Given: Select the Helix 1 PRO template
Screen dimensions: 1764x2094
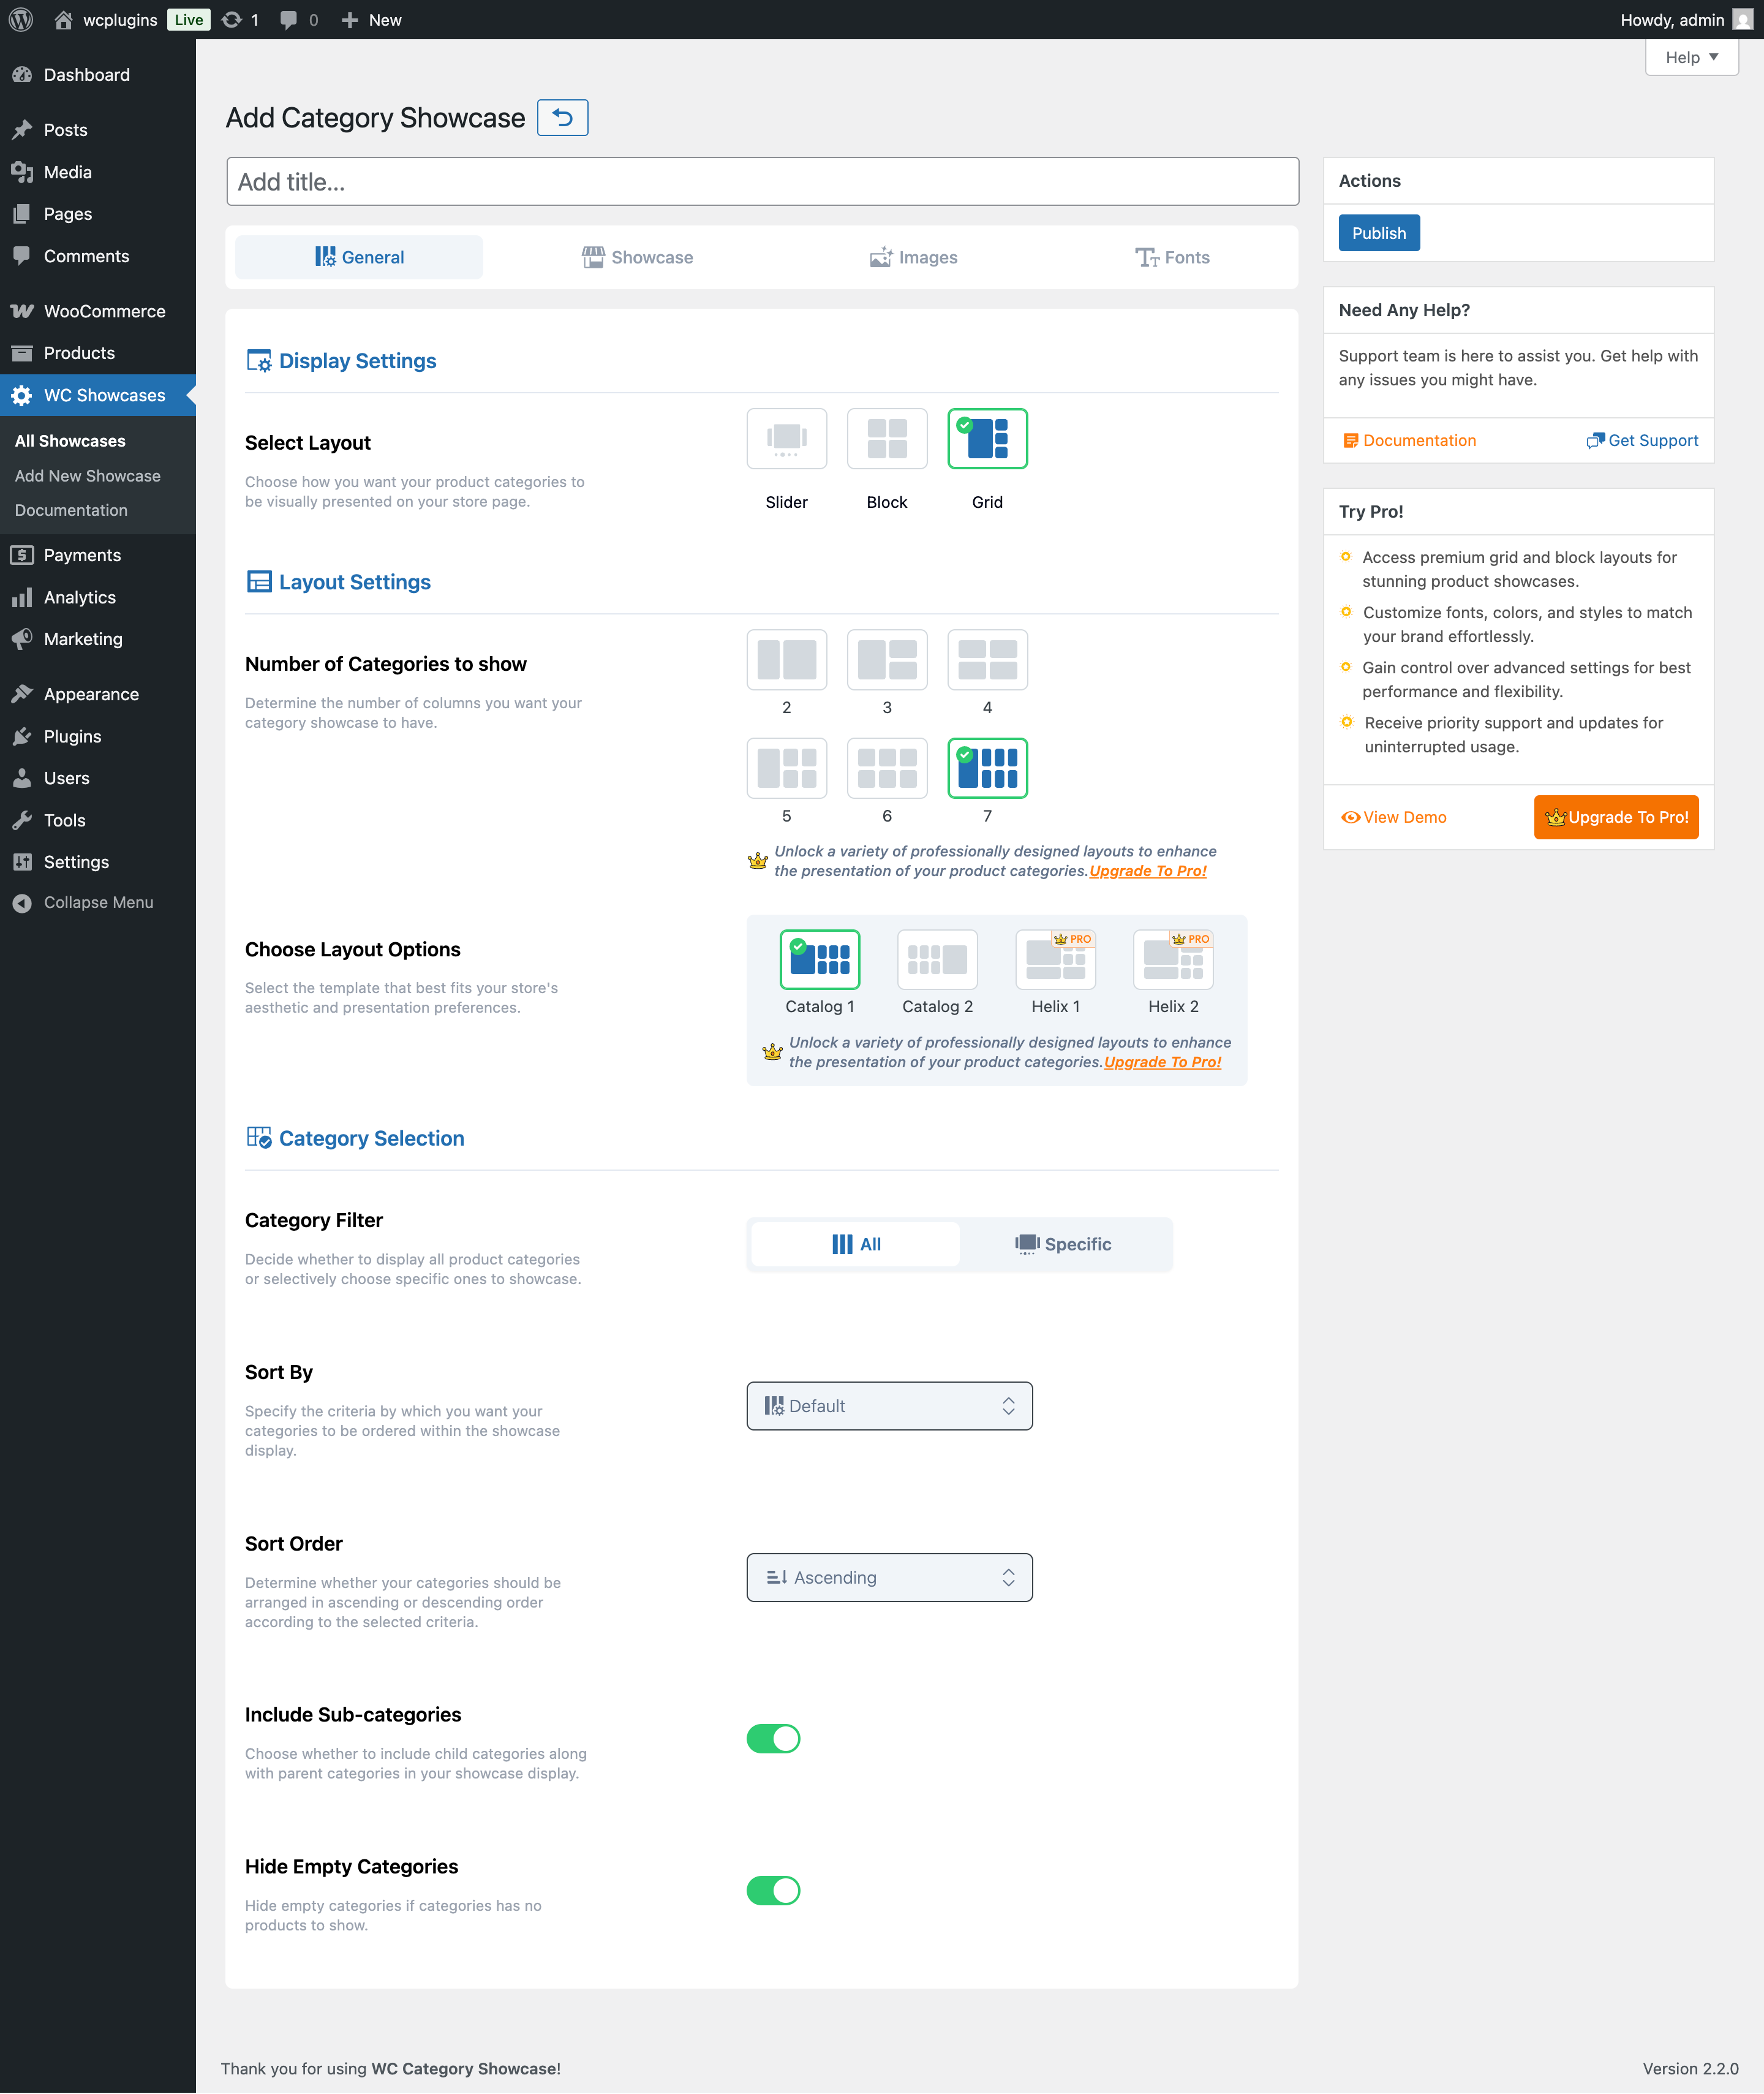Looking at the screenshot, I should click(1055, 959).
